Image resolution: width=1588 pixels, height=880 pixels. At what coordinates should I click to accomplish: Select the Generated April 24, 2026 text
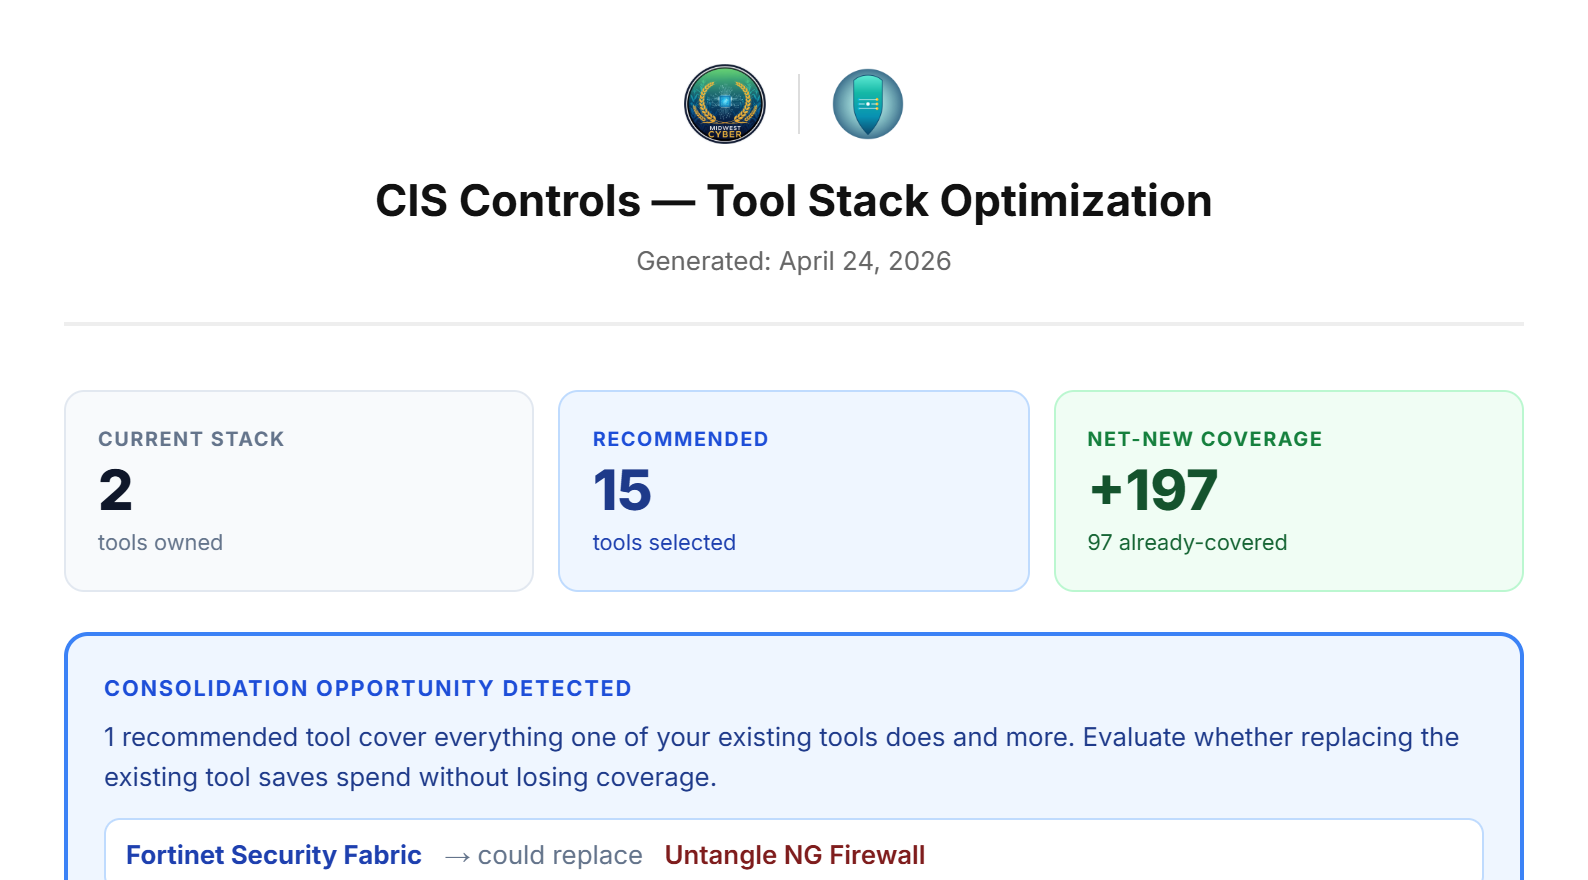[x=794, y=261]
